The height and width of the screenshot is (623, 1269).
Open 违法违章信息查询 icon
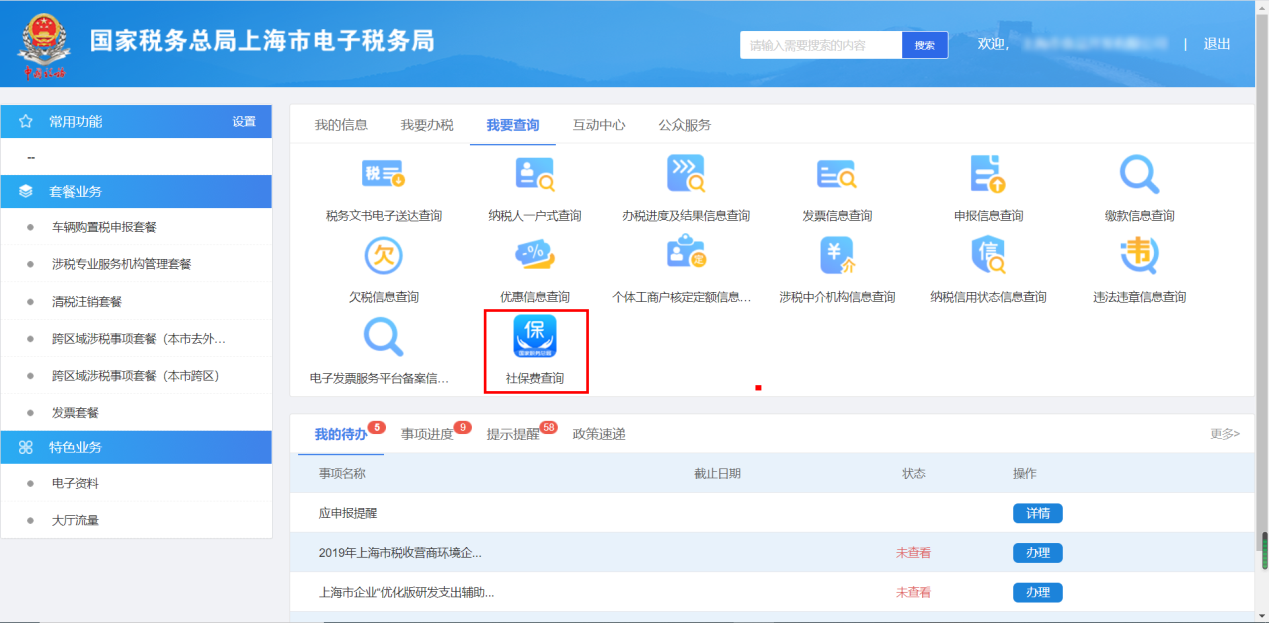tap(1139, 256)
